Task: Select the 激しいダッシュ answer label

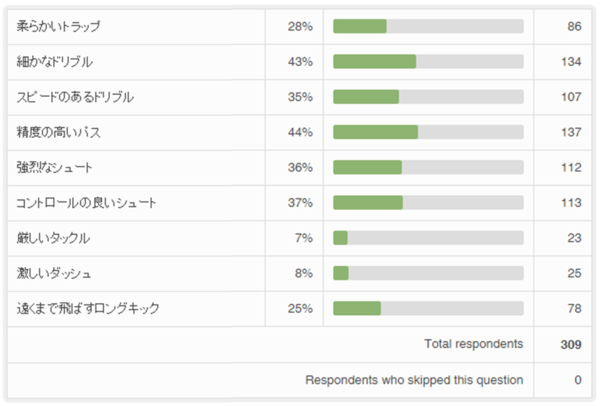Action: [x=55, y=273]
